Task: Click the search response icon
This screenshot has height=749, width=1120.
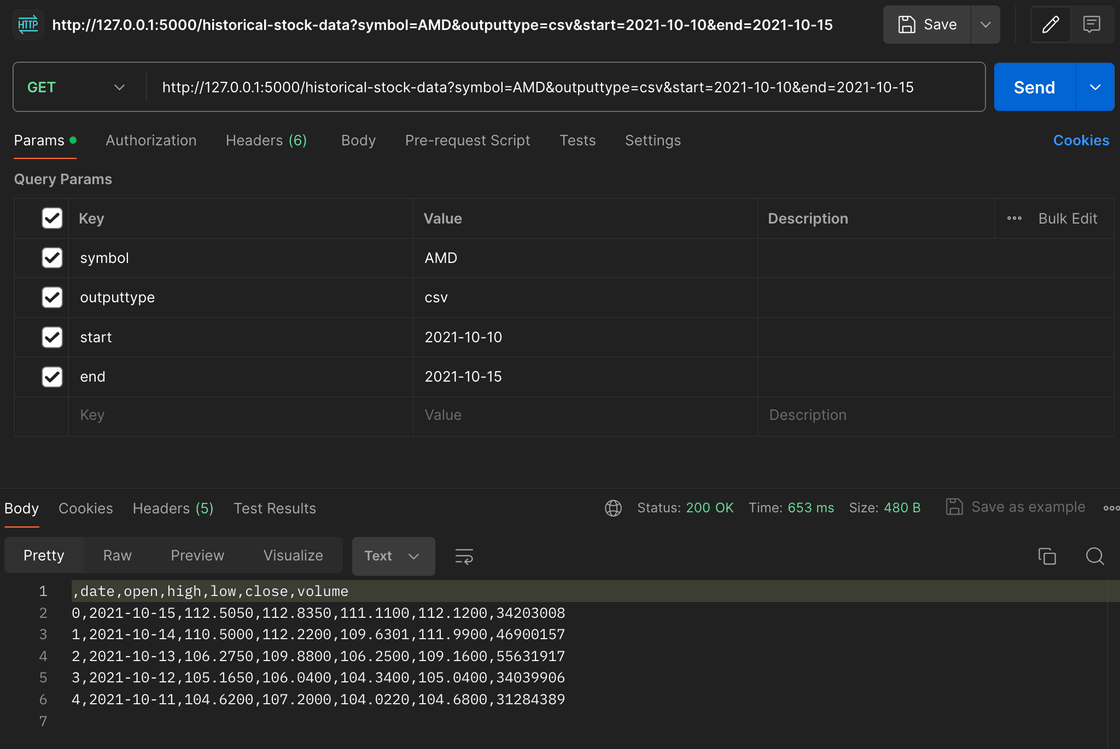Action: (1095, 556)
